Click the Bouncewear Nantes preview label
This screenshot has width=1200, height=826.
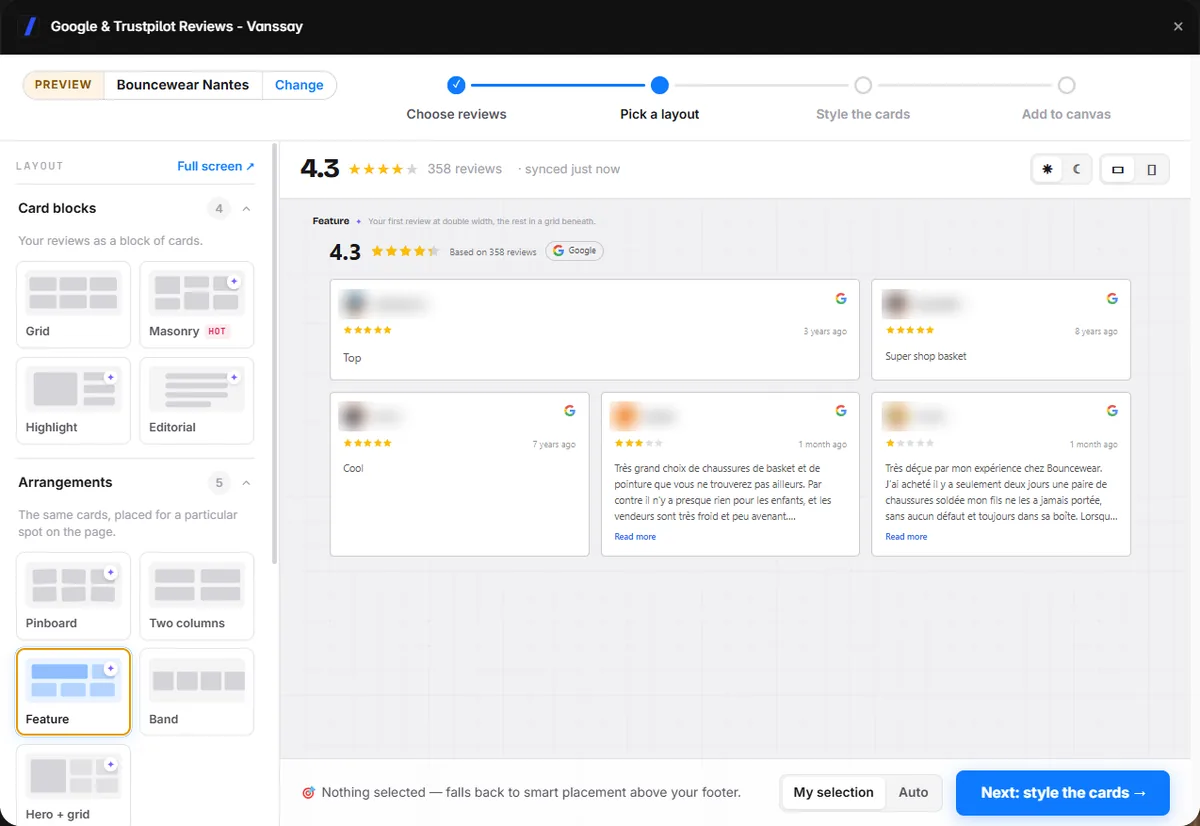coord(183,85)
